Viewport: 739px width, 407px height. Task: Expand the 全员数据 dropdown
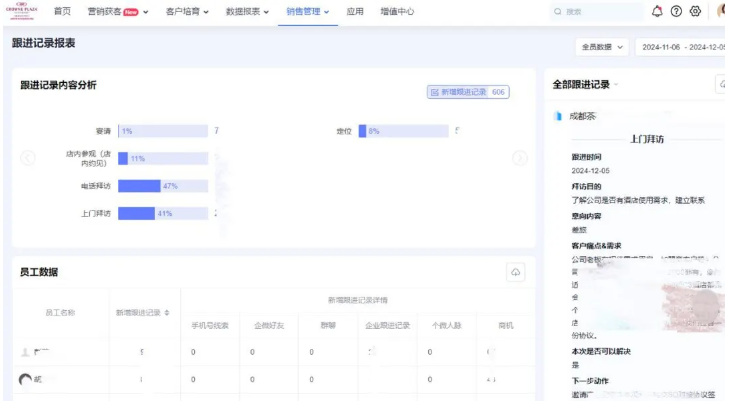tap(601, 46)
